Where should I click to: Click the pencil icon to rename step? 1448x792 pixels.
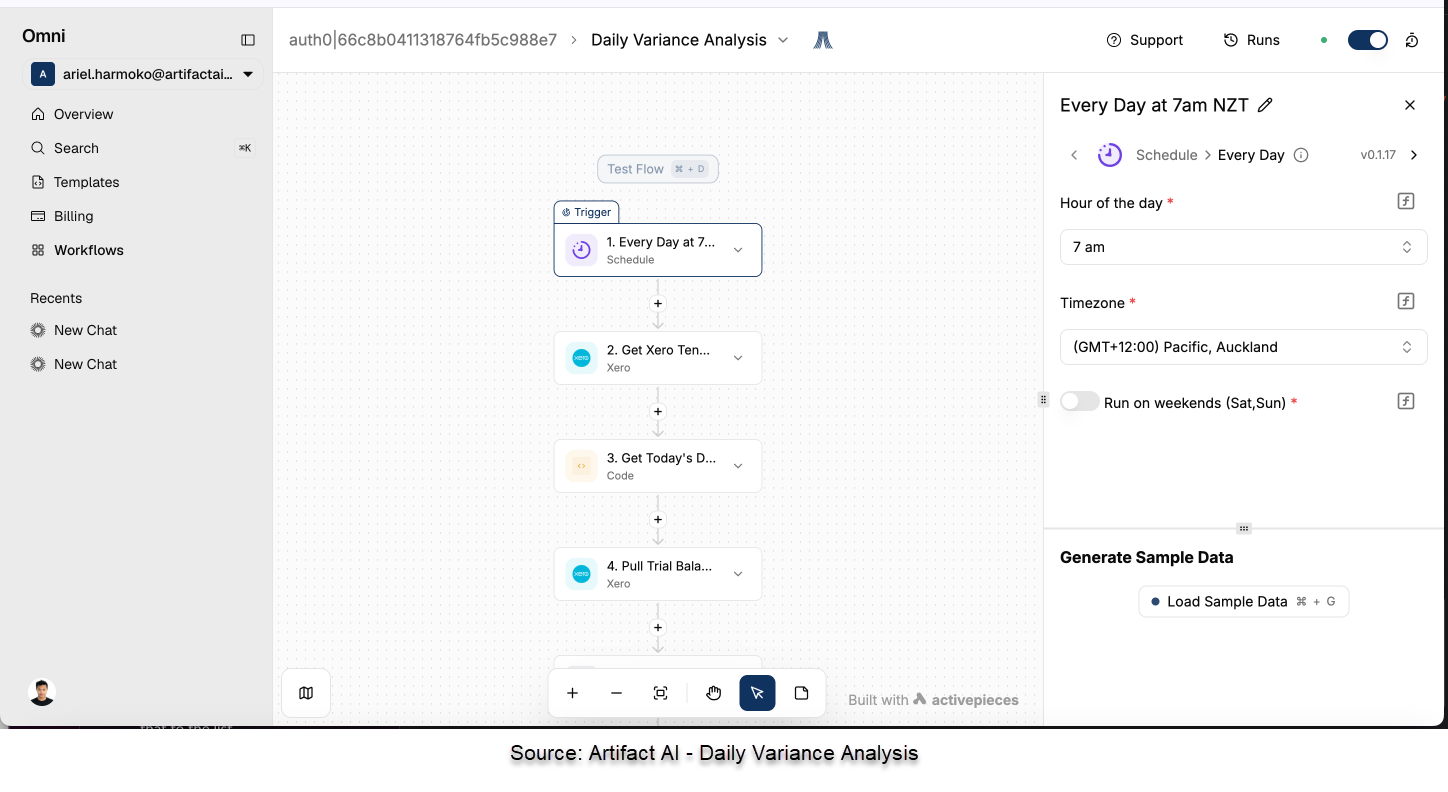tap(1265, 105)
